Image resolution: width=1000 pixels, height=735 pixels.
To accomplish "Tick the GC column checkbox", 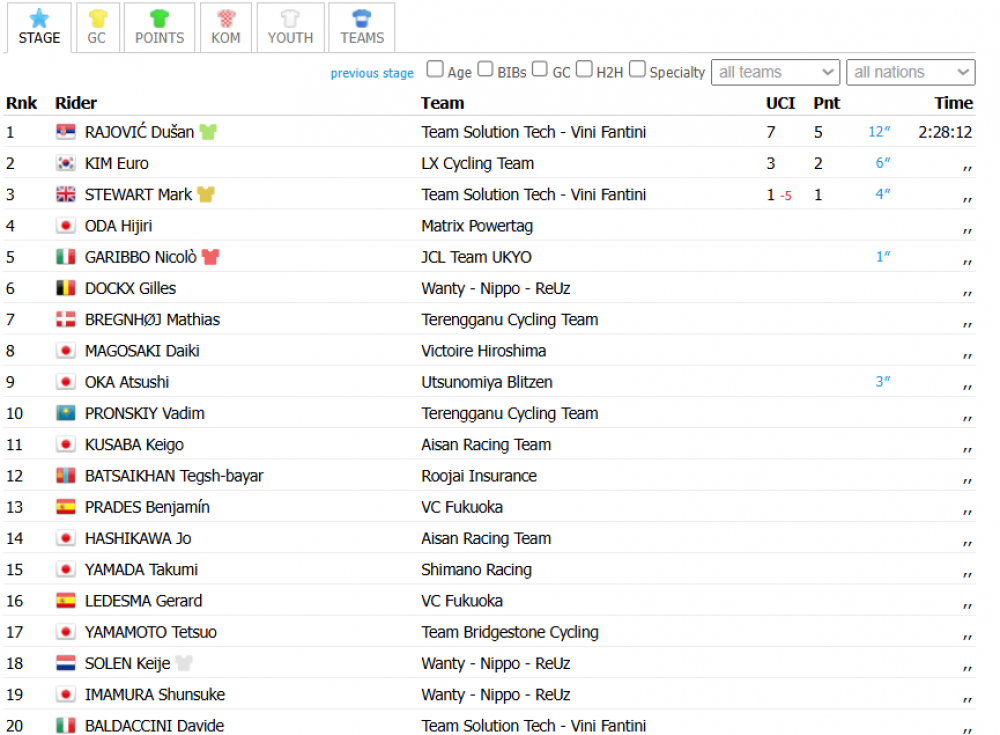I will [x=540, y=69].
